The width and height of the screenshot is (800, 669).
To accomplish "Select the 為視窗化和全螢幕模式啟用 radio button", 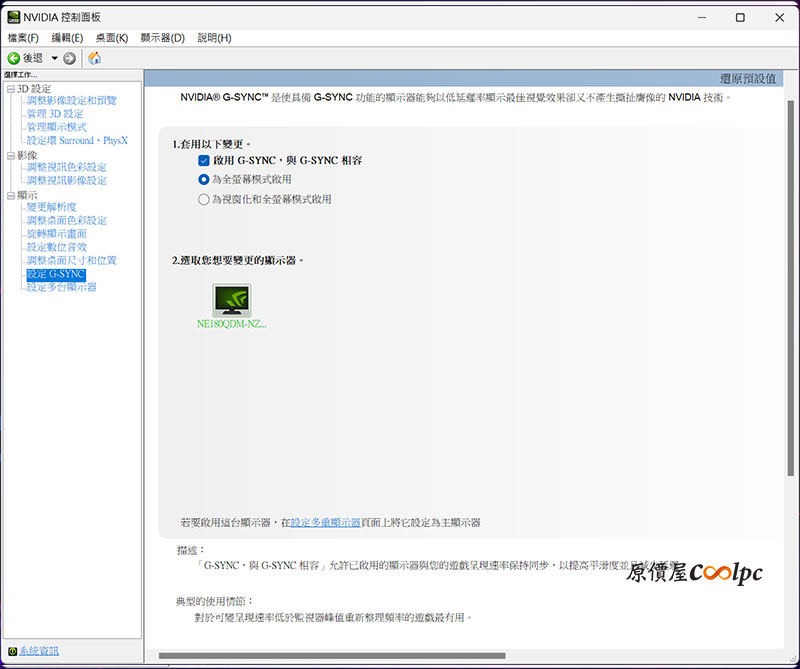I will tap(204, 199).
